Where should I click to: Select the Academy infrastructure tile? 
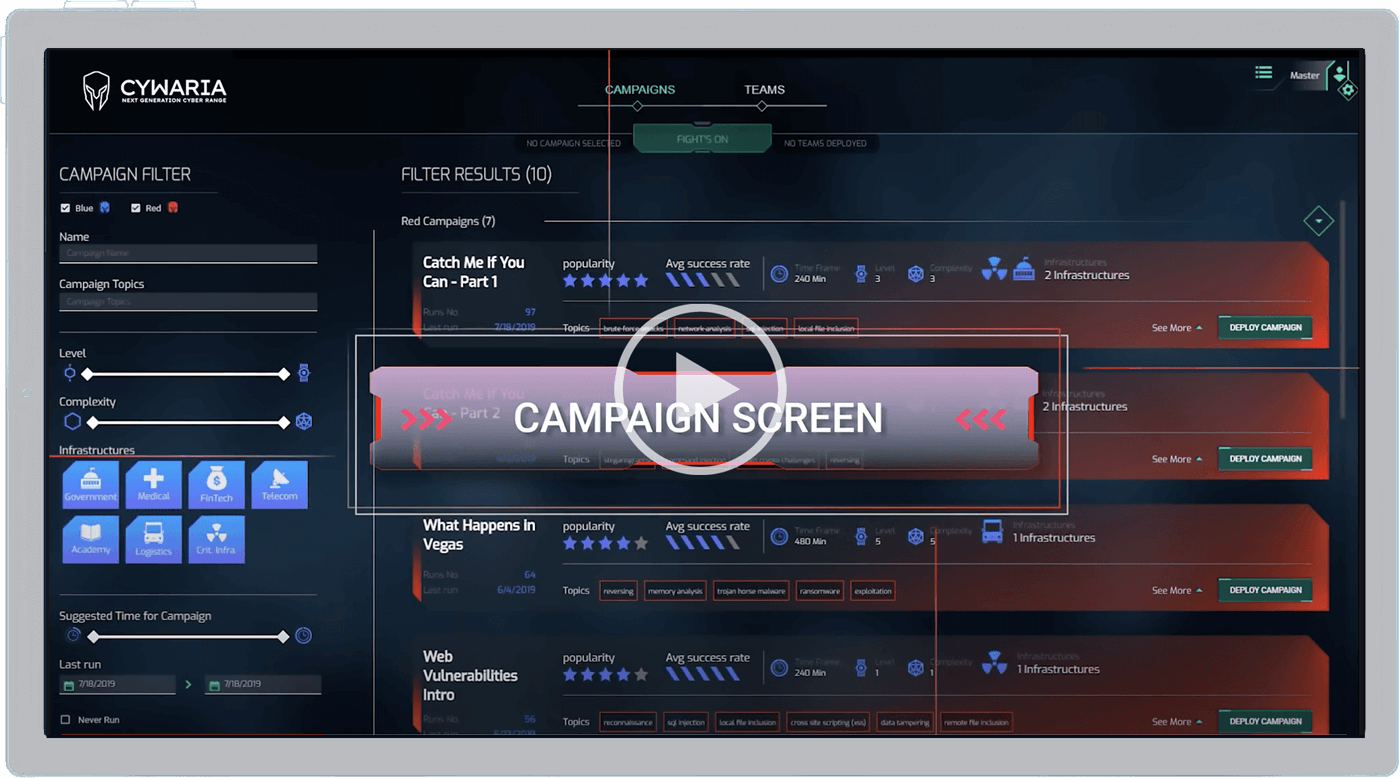91,539
